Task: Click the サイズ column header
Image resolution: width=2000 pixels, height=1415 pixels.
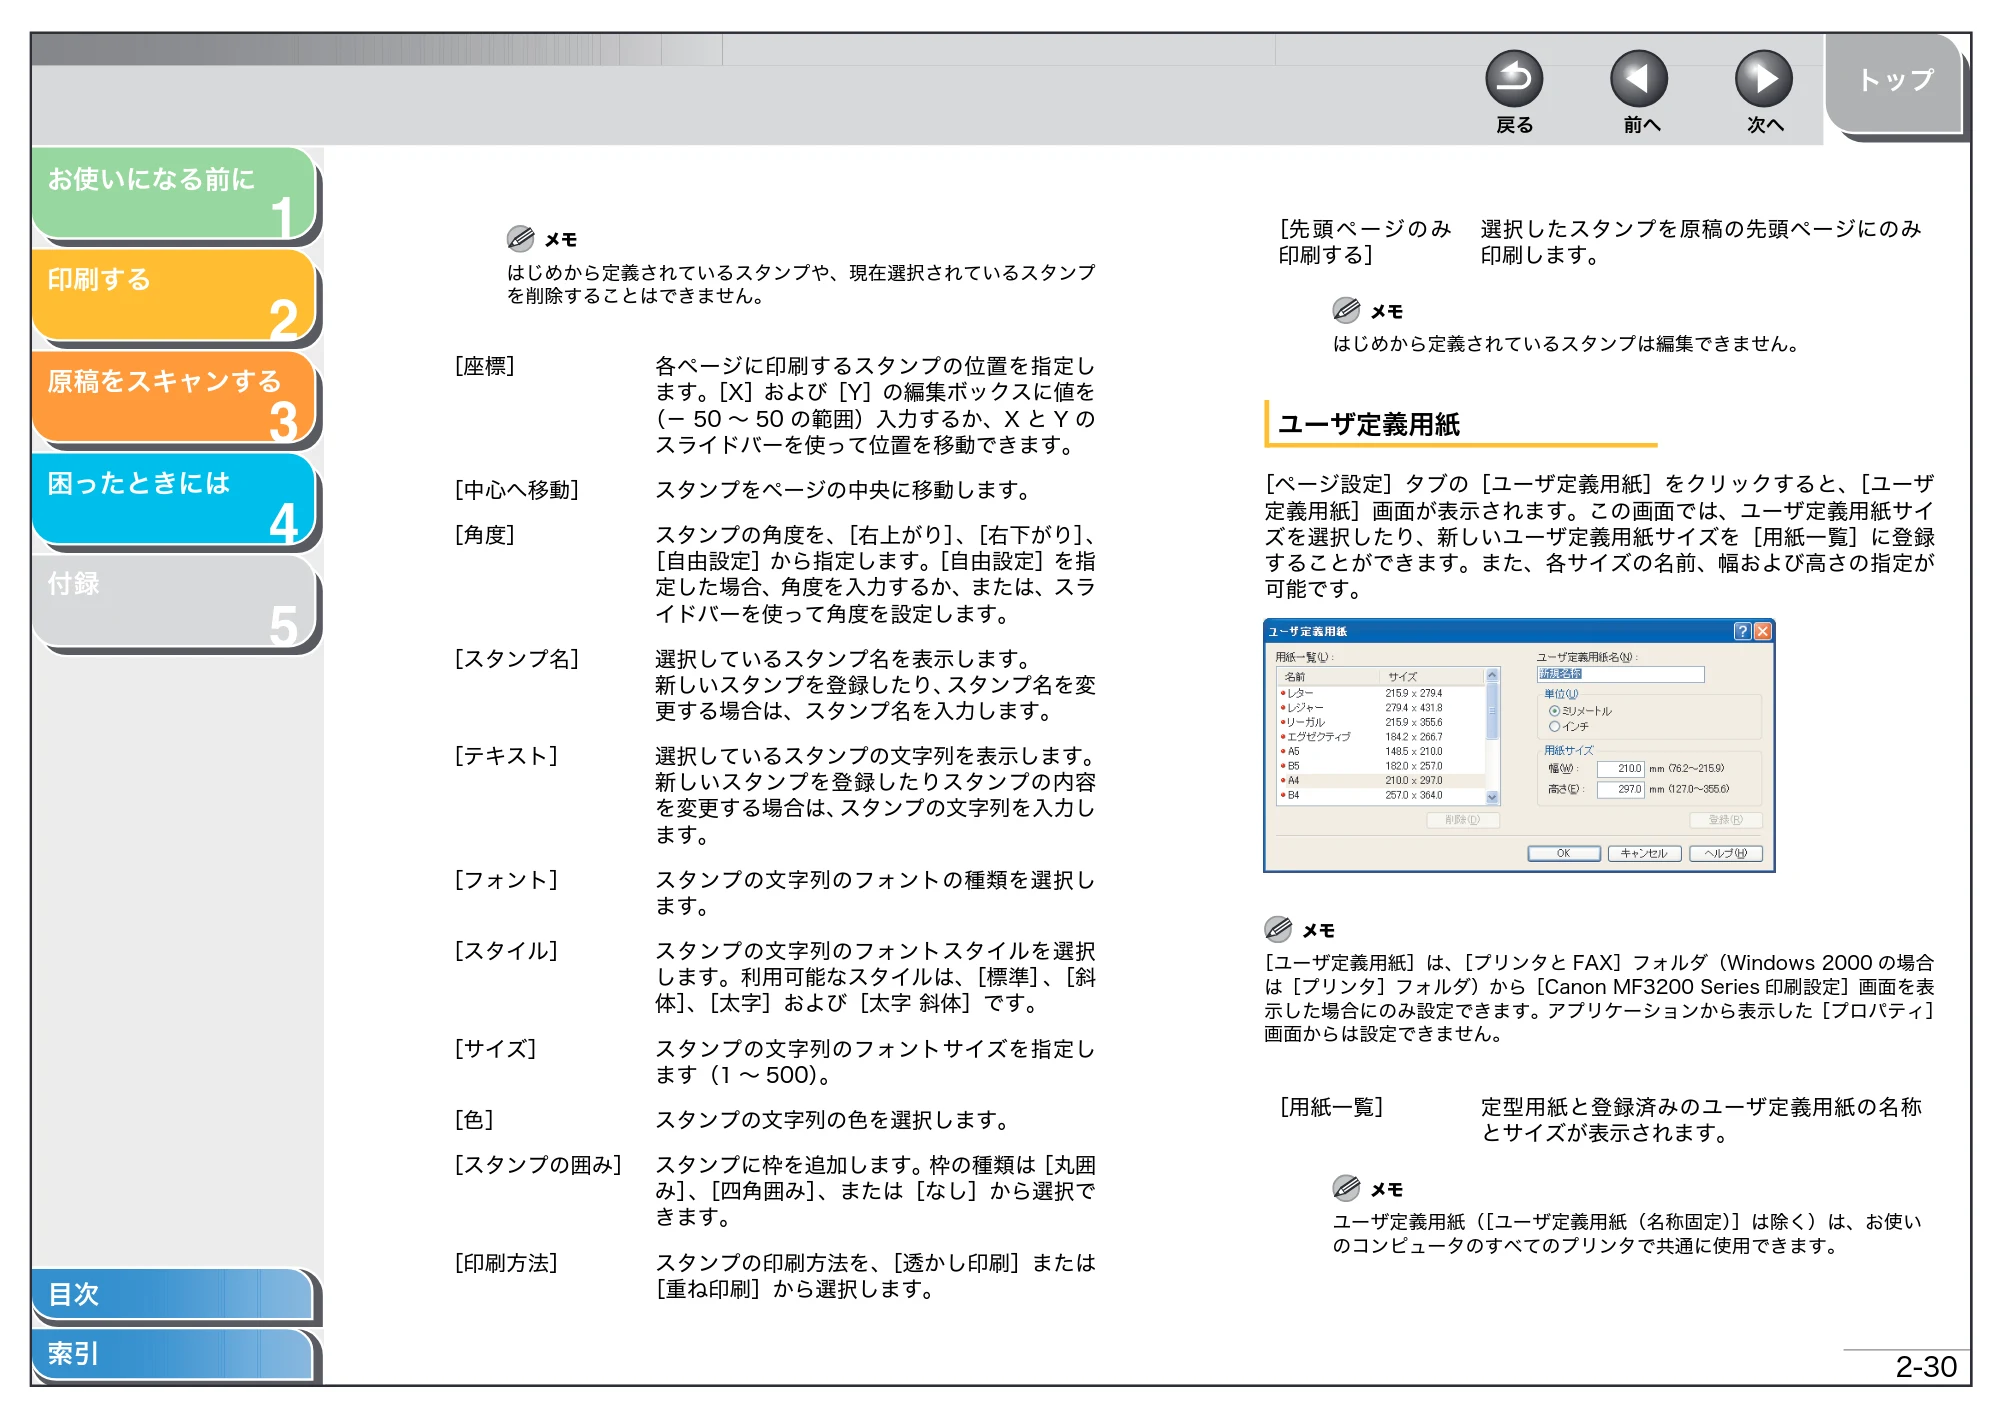Action: pos(1432,677)
